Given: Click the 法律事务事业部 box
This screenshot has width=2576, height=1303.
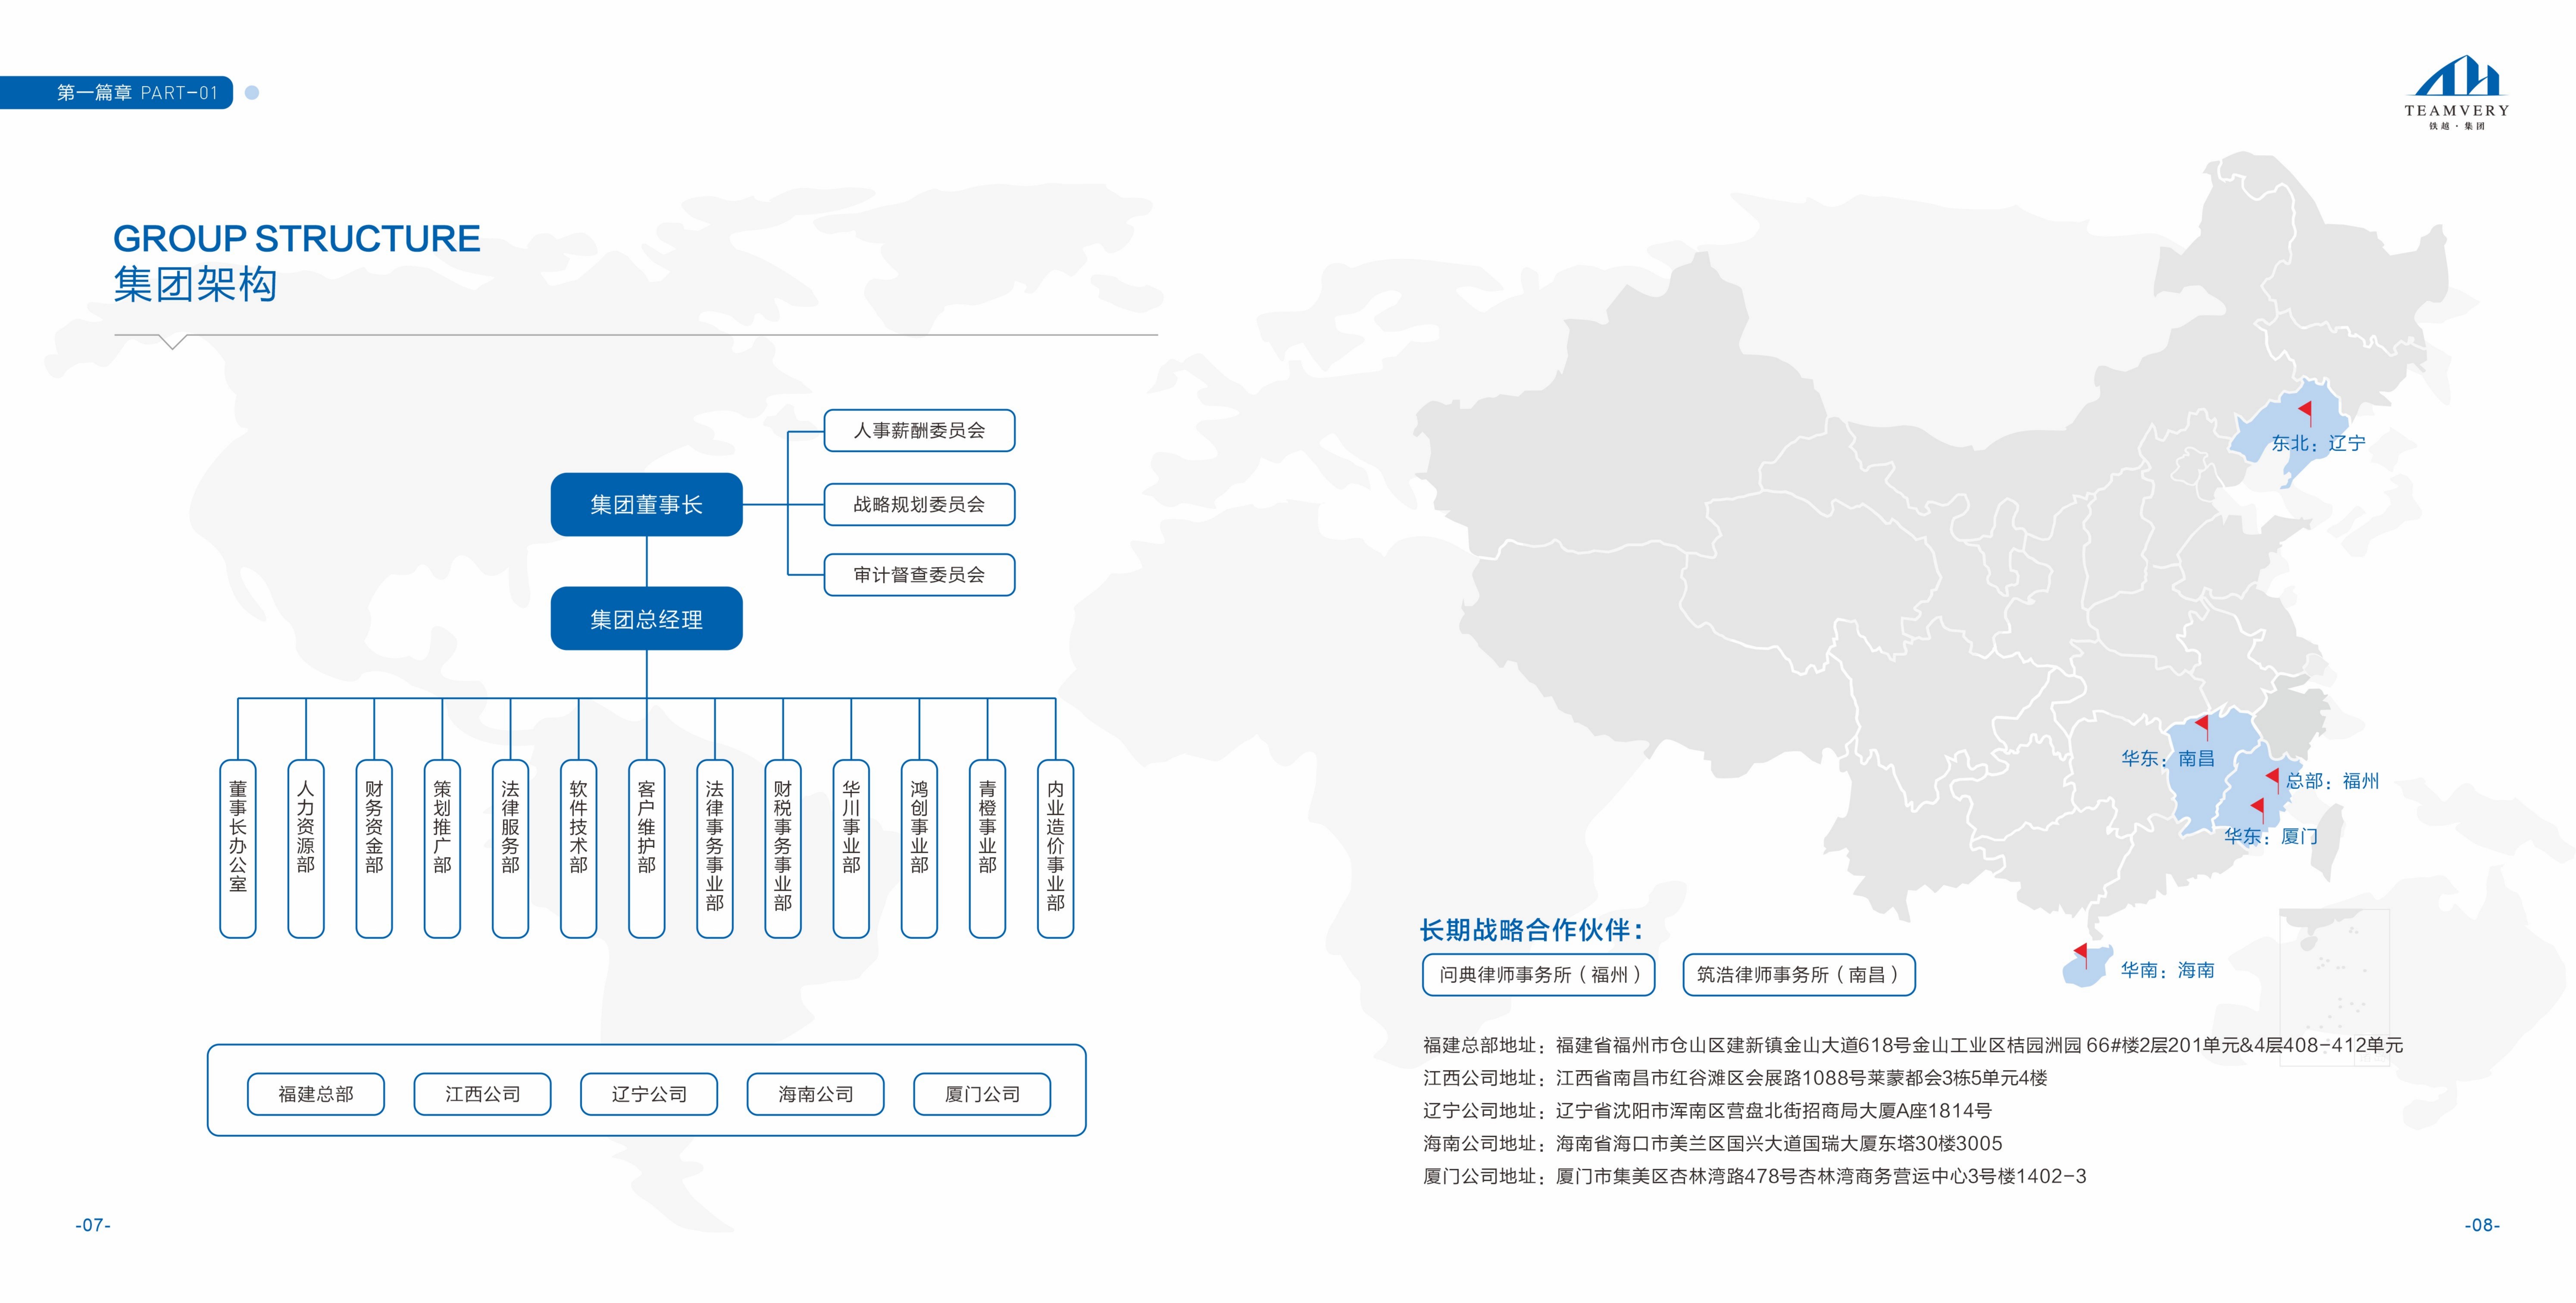Looking at the screenshot, I should [x=715, y=849].
